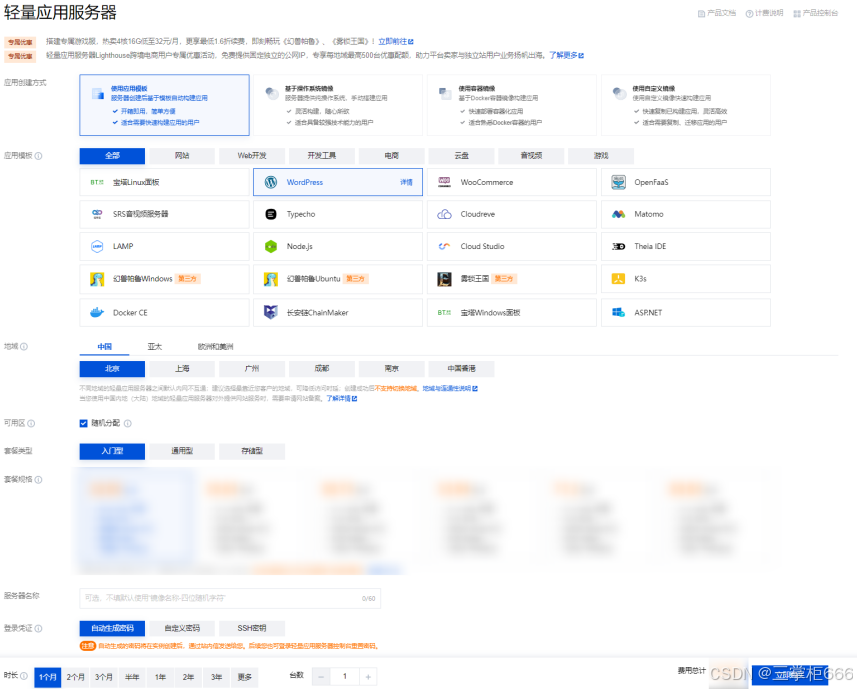Image resolution: width=857 pixels, height=689 pixels.
Task: Select 自定义密码 login credential
Action: point(182,628)
